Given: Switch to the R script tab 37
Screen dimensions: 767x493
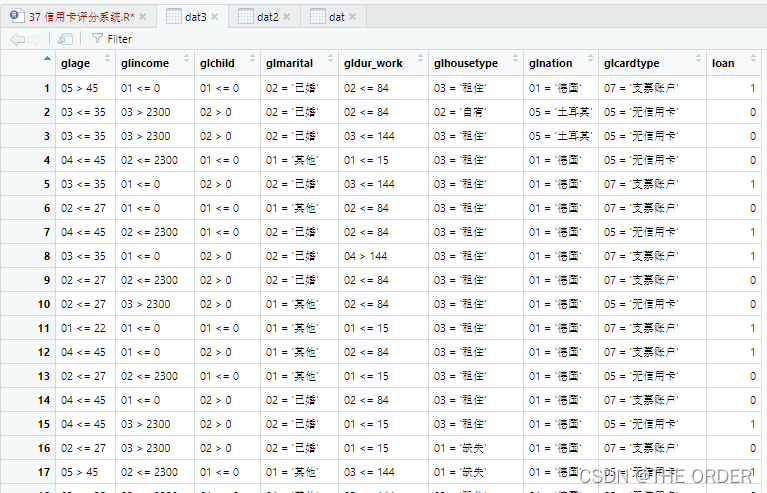Looking at the screenshot, I should pyautogui.click(x=81, y=17).
